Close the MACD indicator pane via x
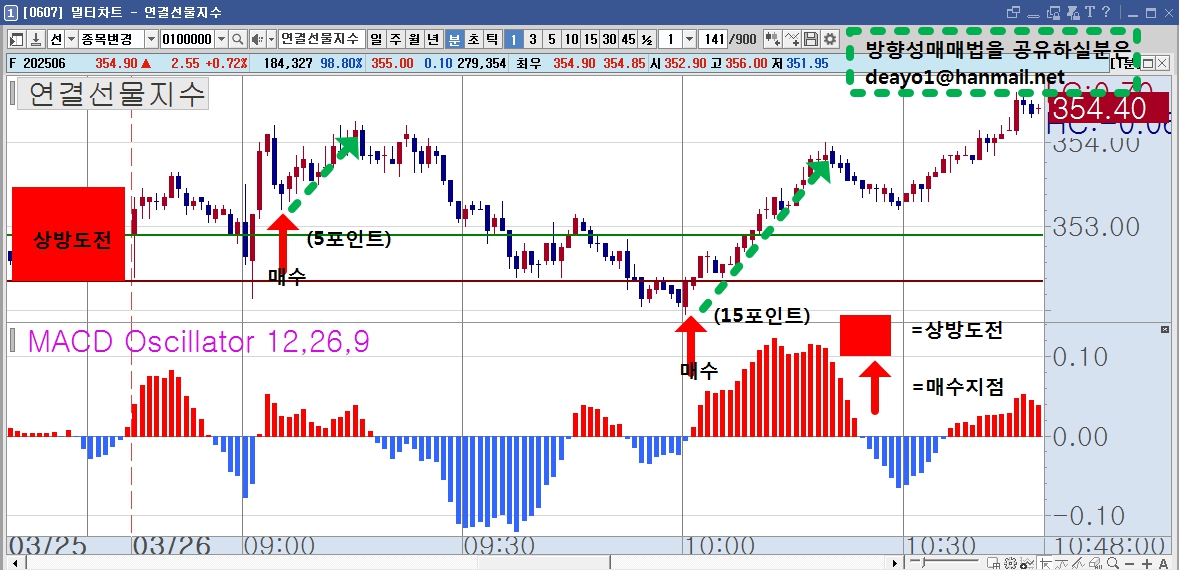Screen dimensions: 1179x570 [x=1165, y=329]
